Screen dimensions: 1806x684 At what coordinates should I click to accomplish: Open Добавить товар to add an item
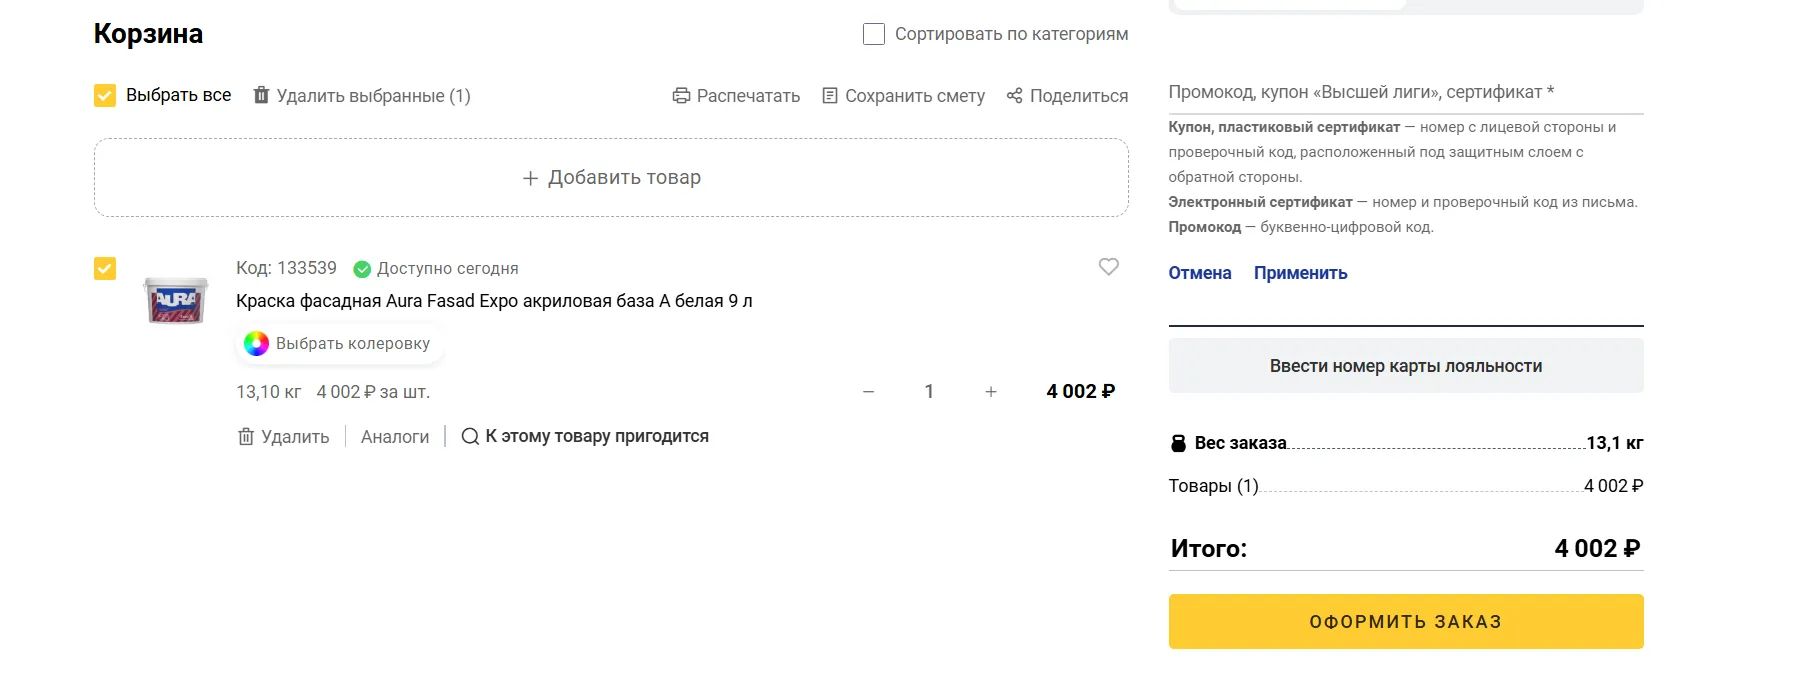[x=611, y=178]
